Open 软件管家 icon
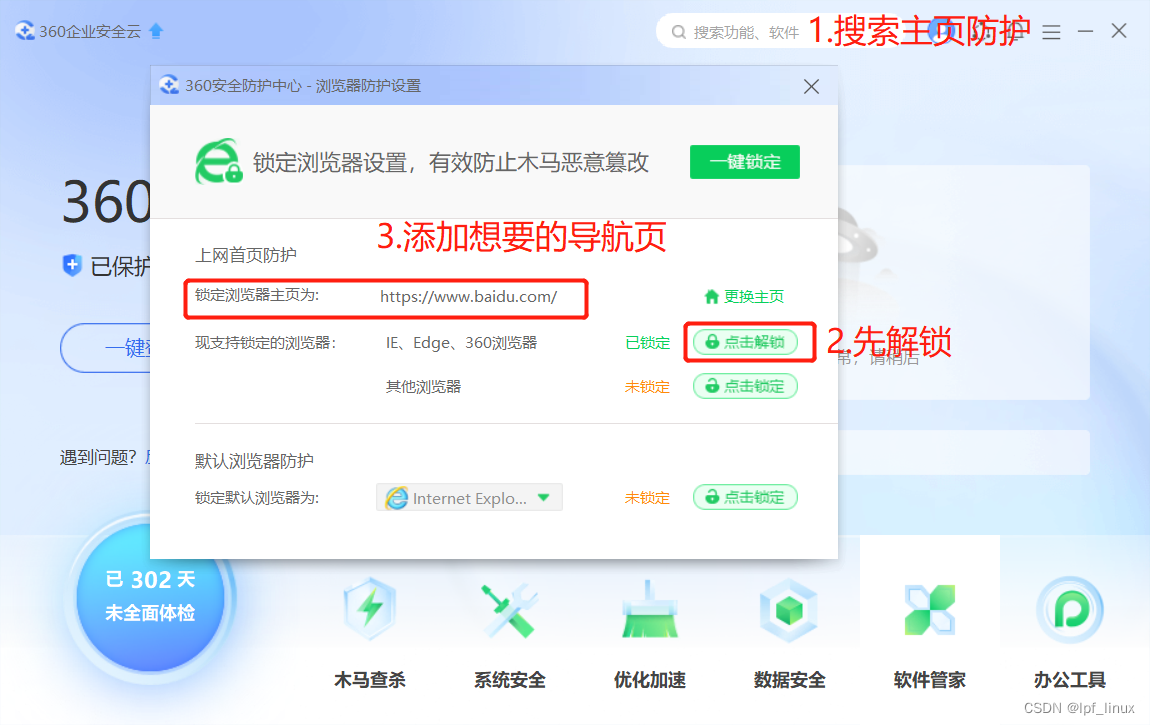Viewport: 1150px width, 725px height. coord(930,610)
